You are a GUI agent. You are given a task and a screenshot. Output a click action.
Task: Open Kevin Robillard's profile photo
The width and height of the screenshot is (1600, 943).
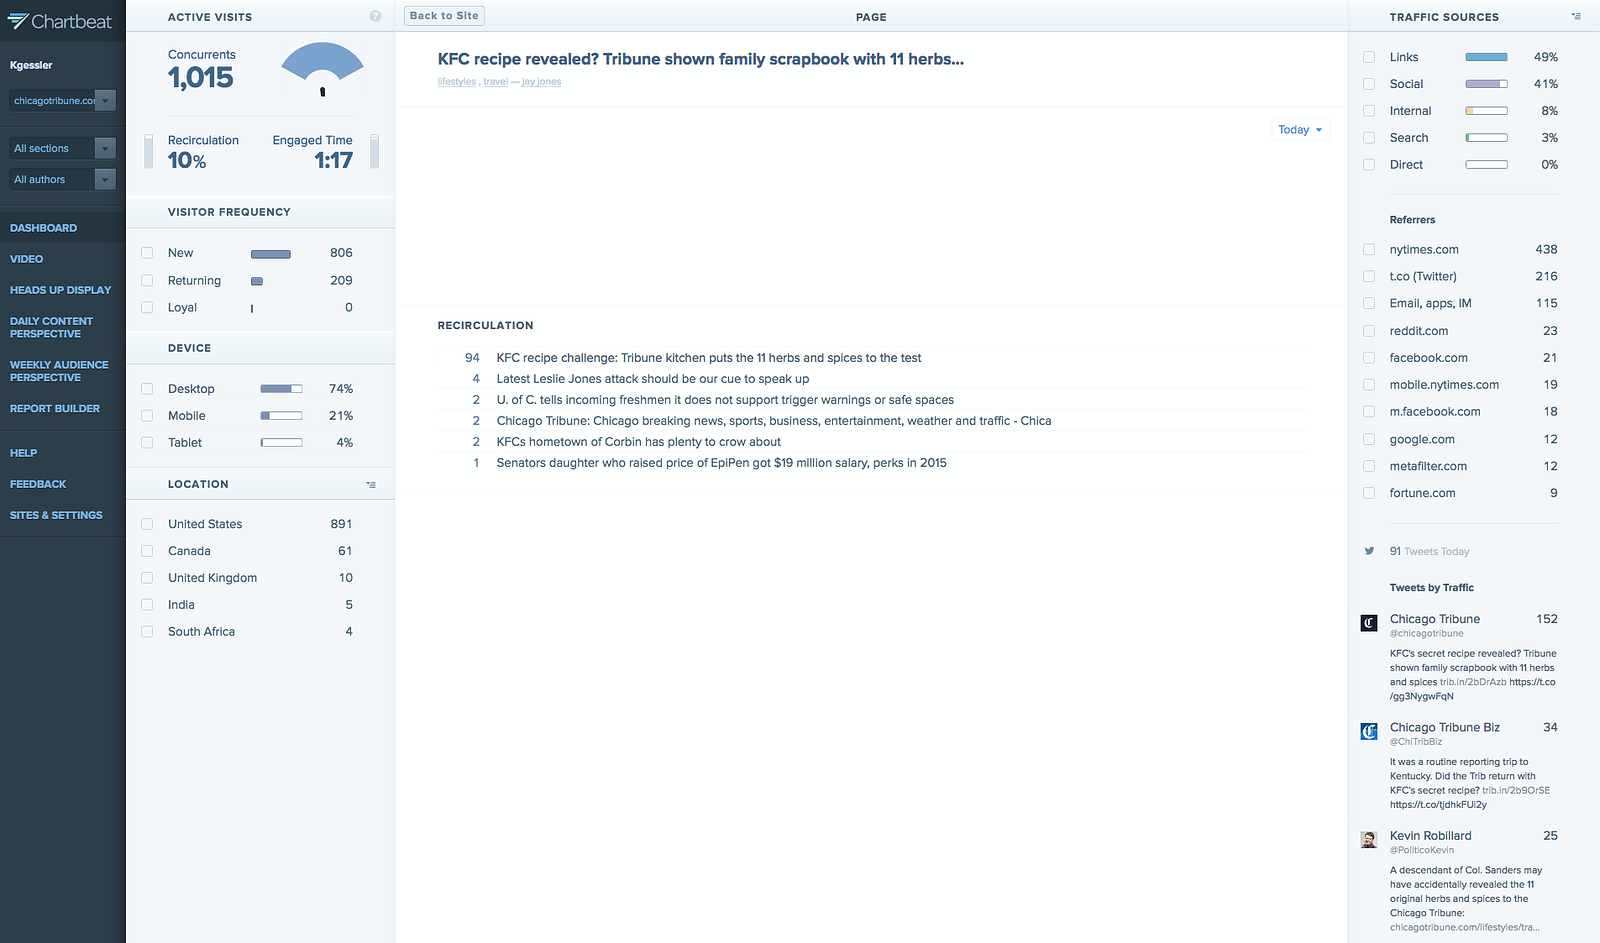tap(1369, 839)
